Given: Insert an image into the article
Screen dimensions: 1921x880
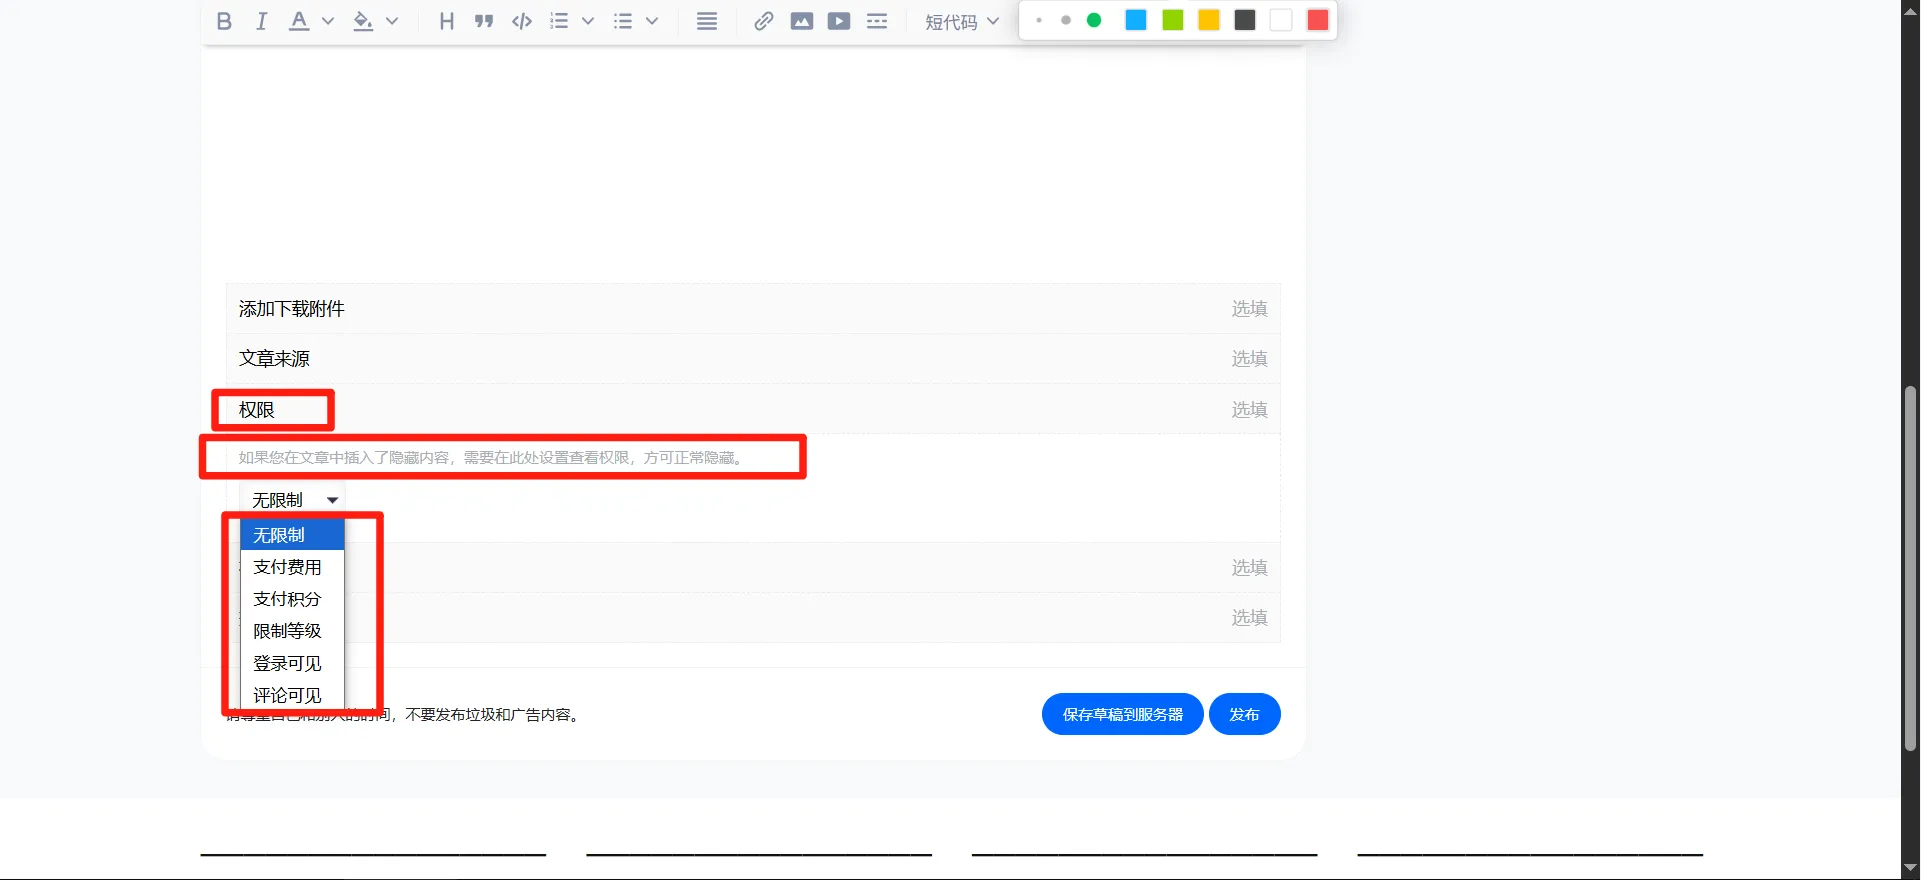Looking at the screenshot, I should click(x=801, y=21).
